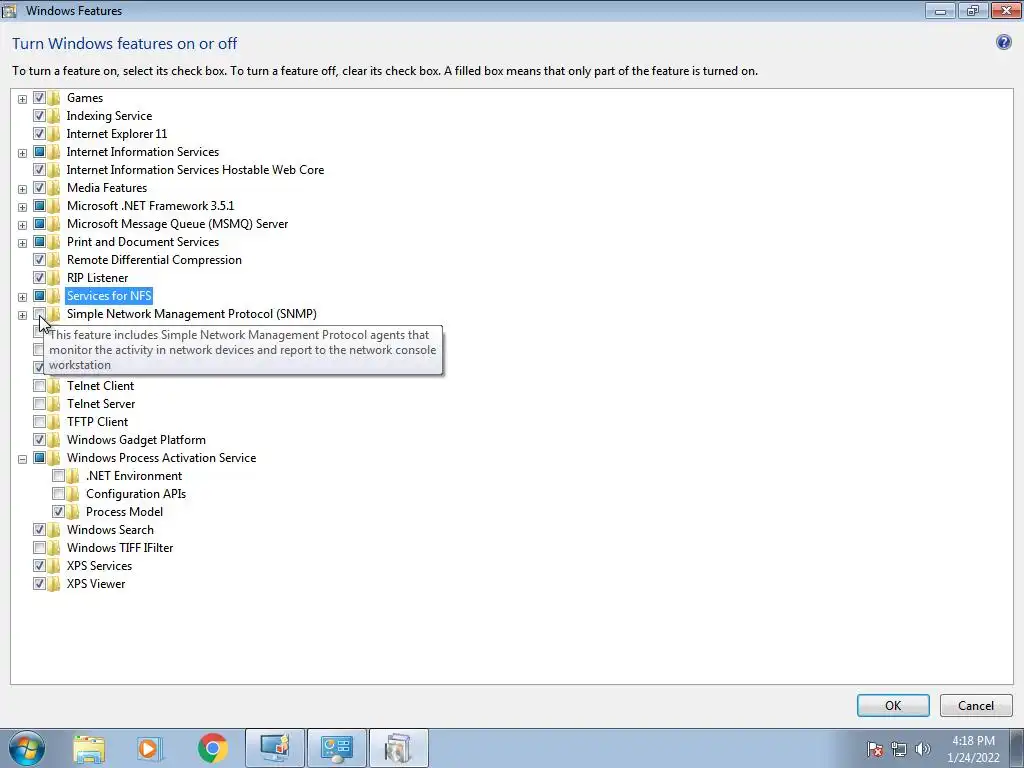
Task: Select the XPS Services item
Action: [99, 566]
